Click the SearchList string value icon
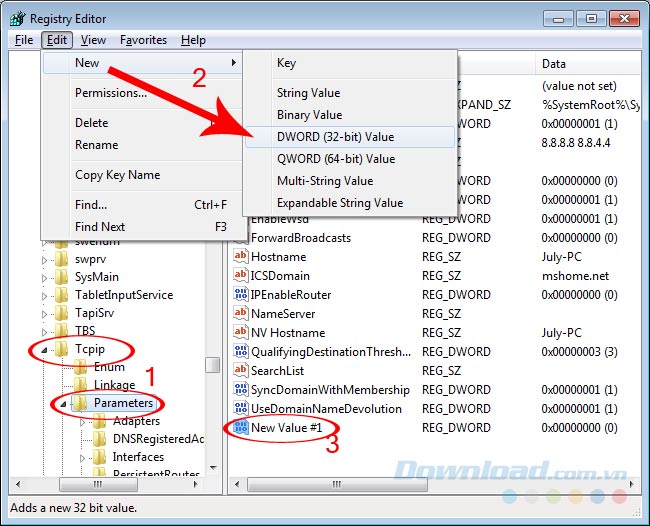650x526 pixels. [x=240, y=370]
